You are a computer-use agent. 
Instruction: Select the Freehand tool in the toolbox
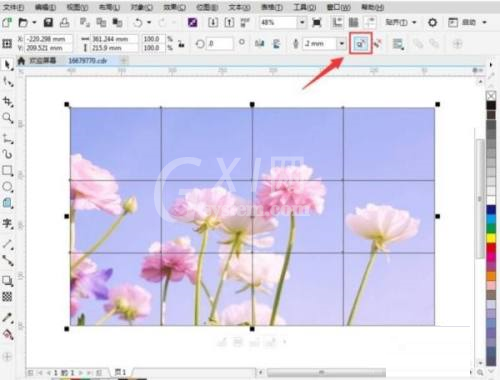click(7, 139)
